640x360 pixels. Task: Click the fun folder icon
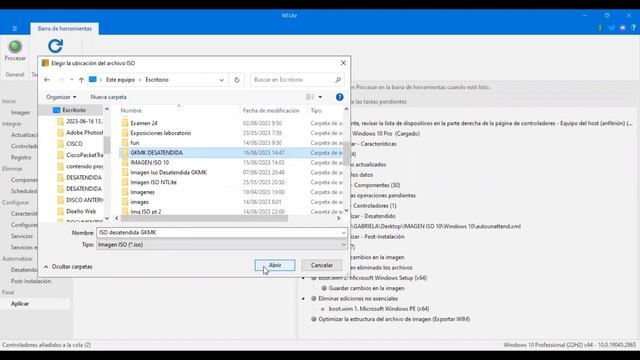125,143
